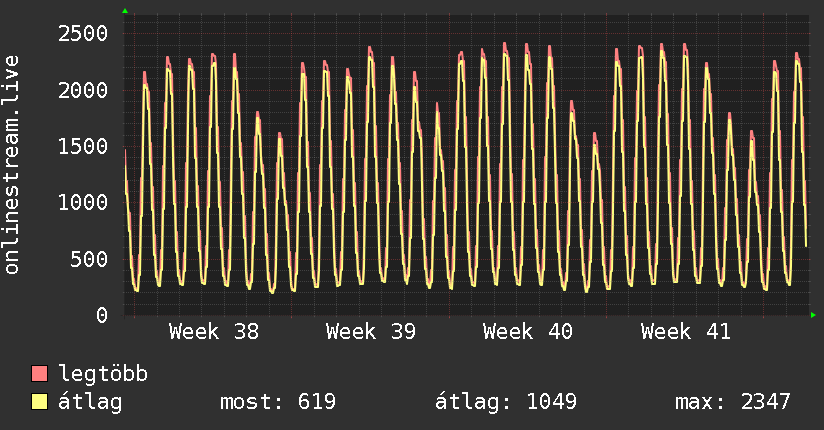This screenshot has width=824, height=430.
Task: Click the 'most: 619' current value
Action: point(277,402)
